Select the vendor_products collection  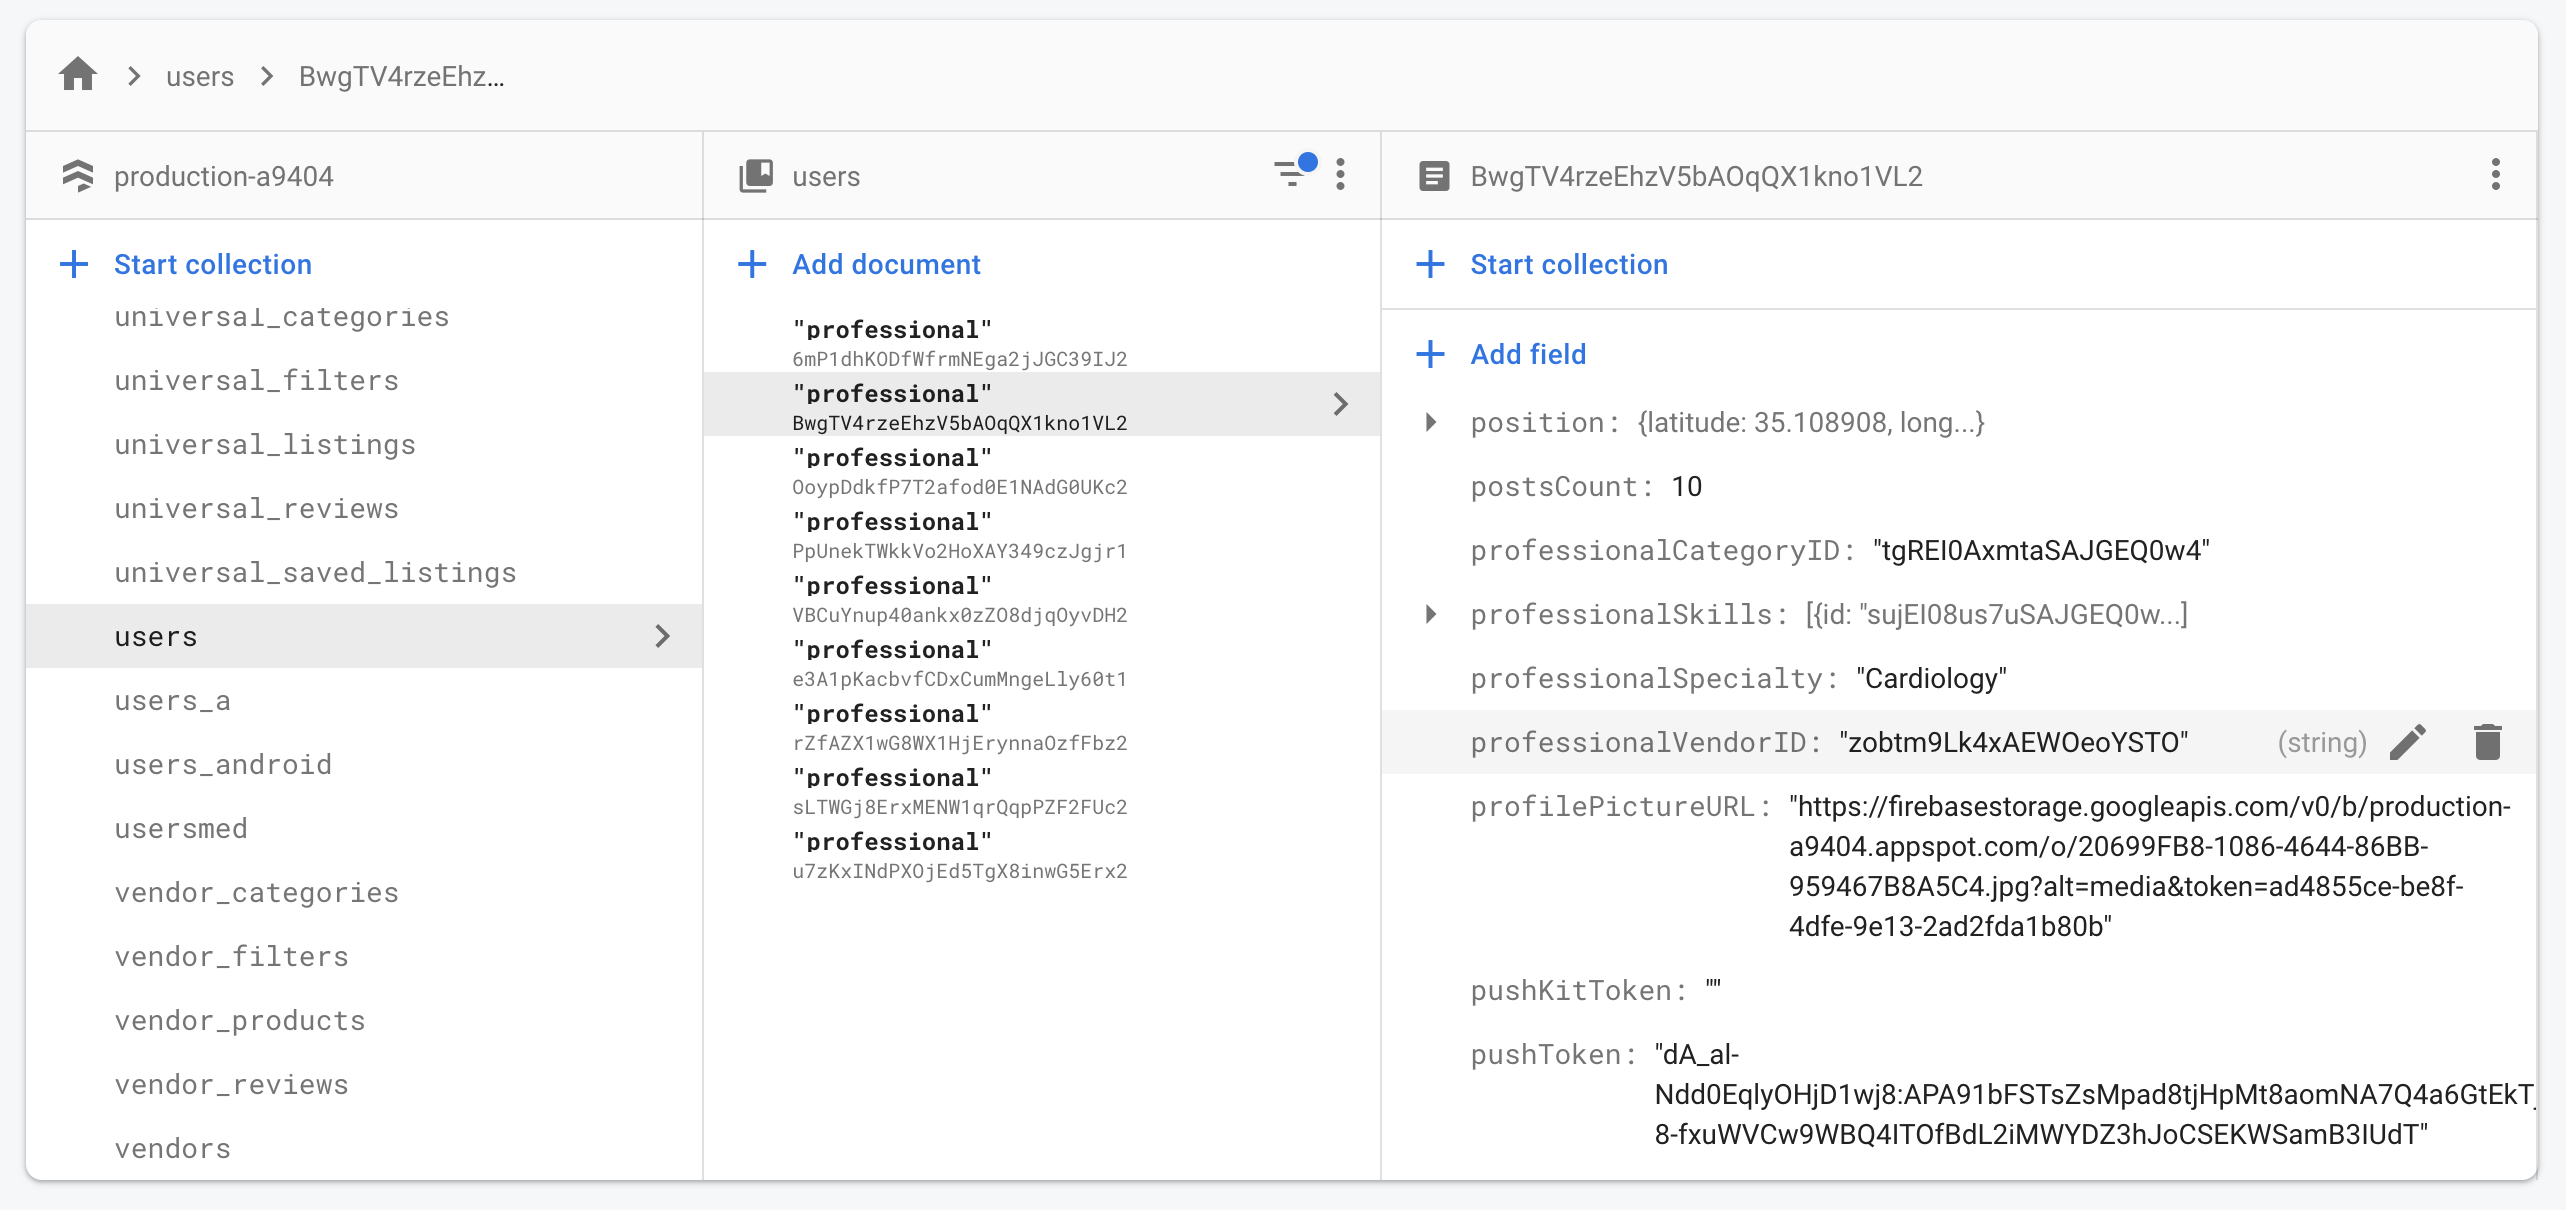(240, 1020)
